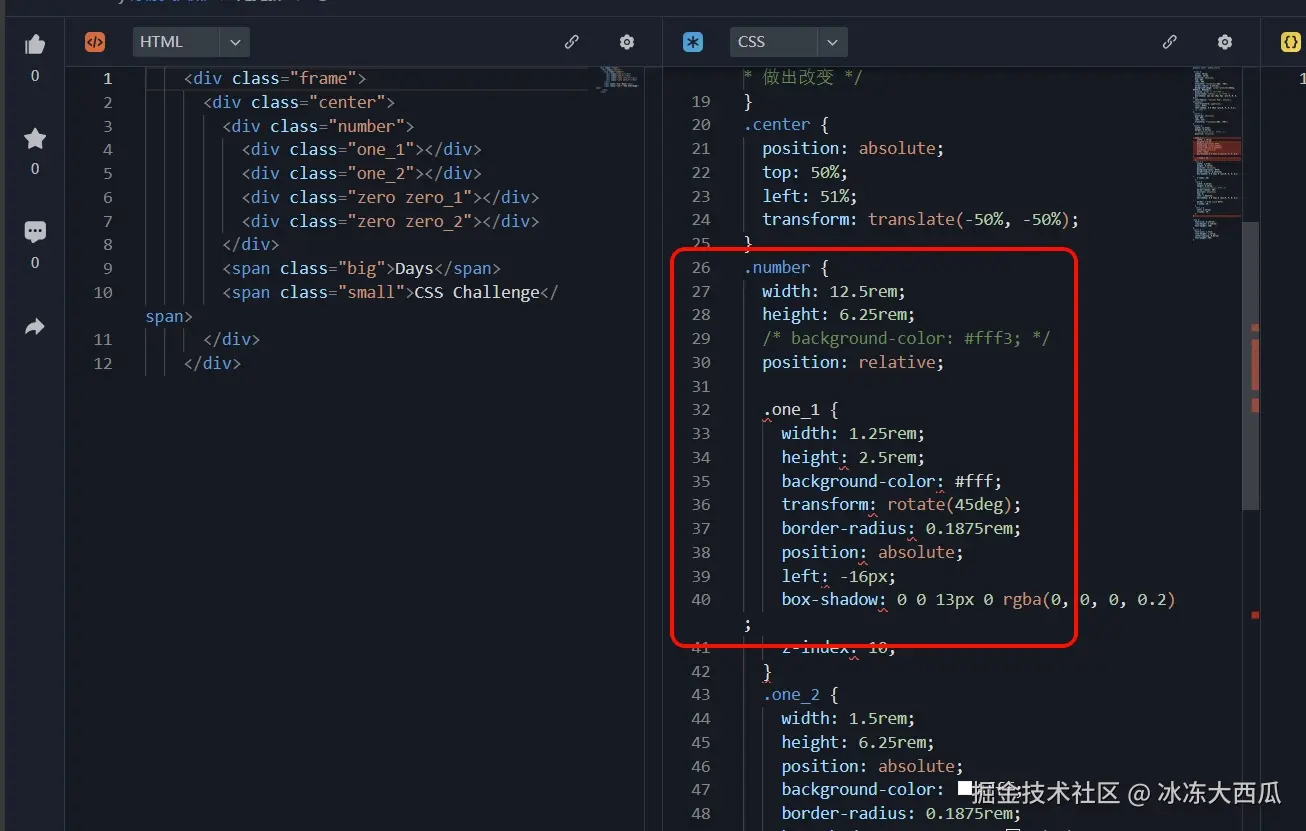Click the orange HTML language icon
Screen dimensions: 1306x831
pos(95,42)
